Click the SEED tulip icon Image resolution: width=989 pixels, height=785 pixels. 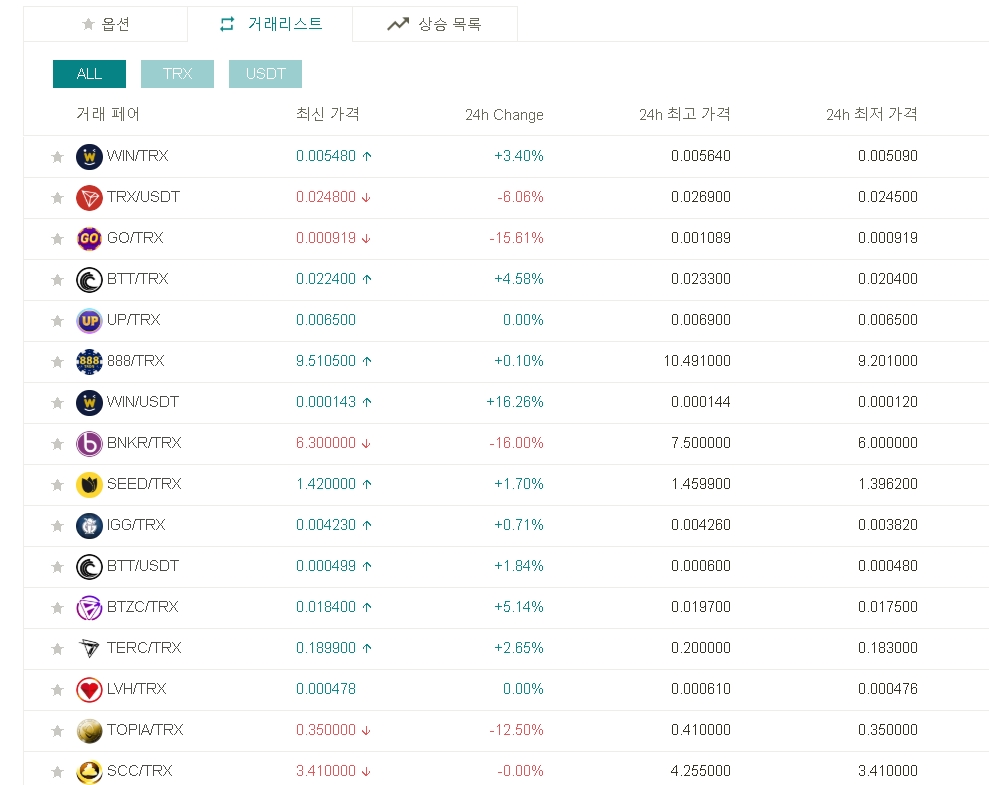[x=89, y=484]
